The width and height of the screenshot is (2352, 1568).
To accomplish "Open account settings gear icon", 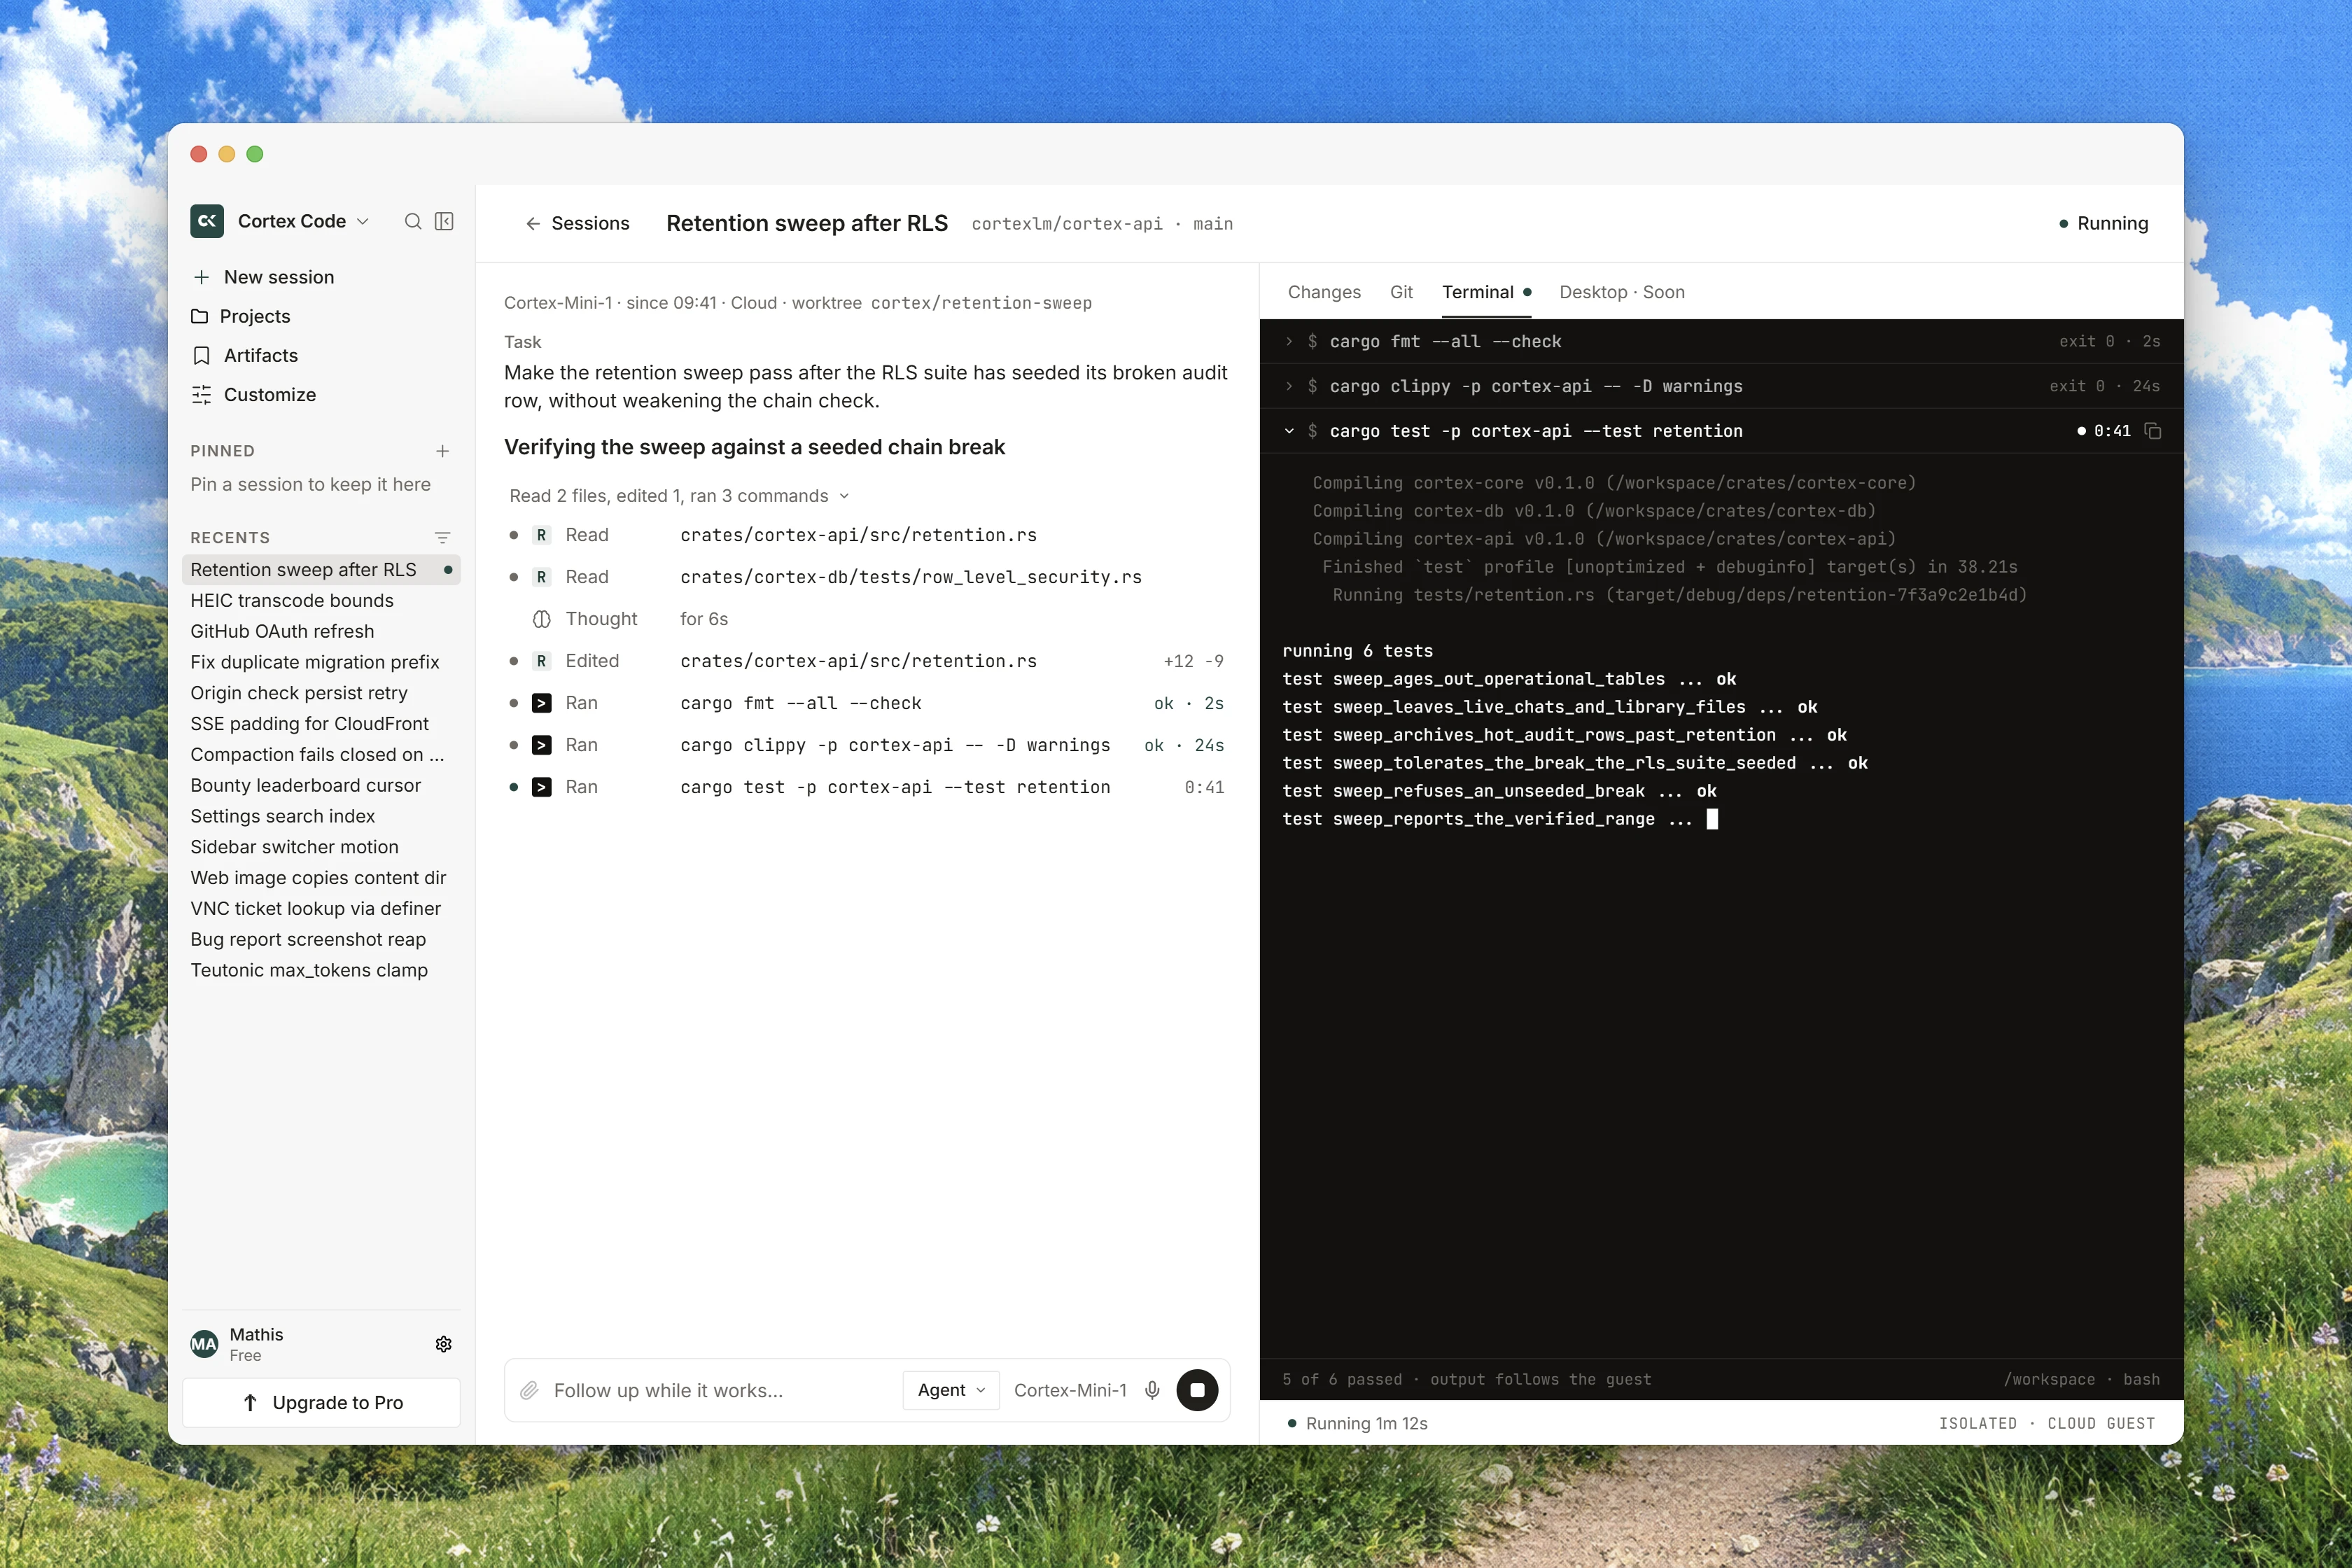I will (444, 1344).
